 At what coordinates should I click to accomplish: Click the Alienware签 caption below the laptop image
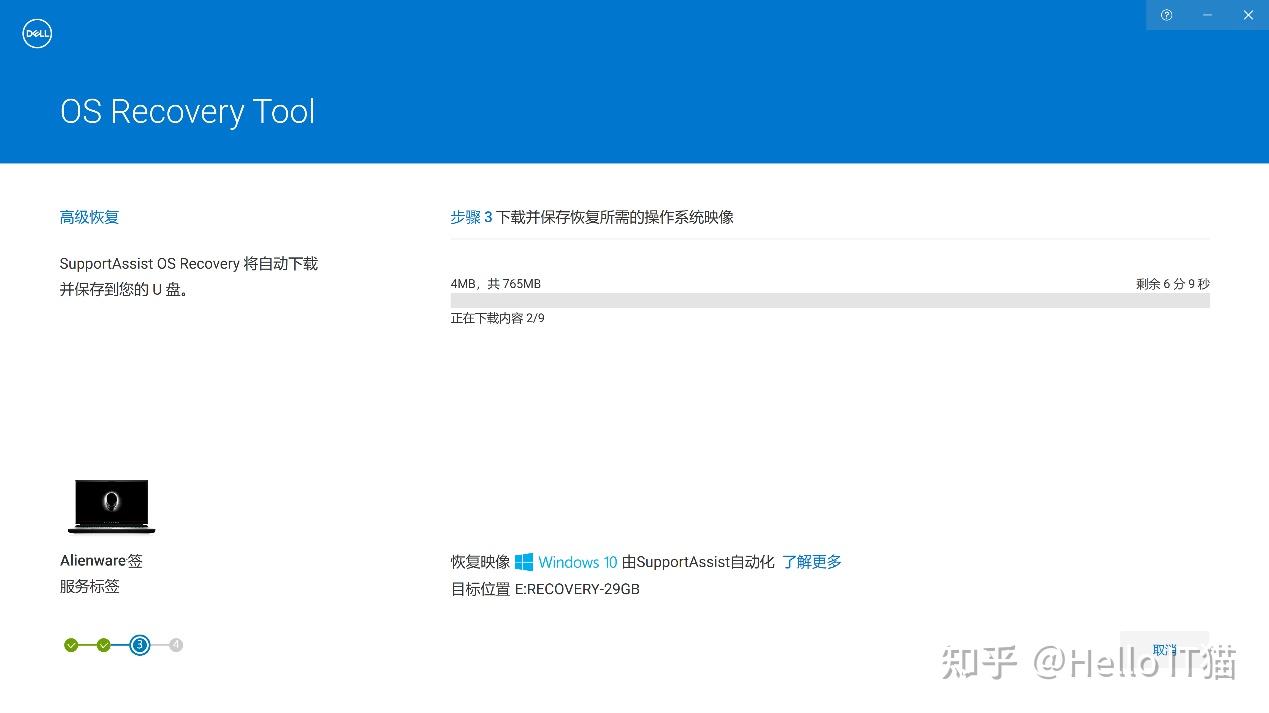coord(101,560)
